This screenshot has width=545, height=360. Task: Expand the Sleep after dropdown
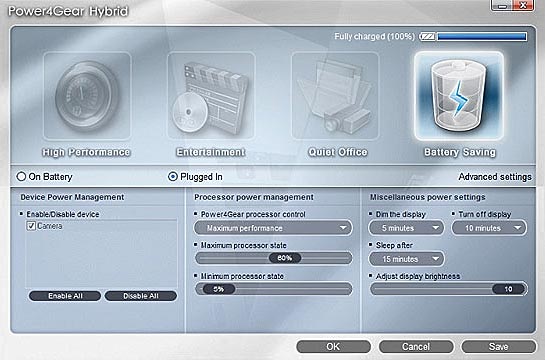pos(406,259)
